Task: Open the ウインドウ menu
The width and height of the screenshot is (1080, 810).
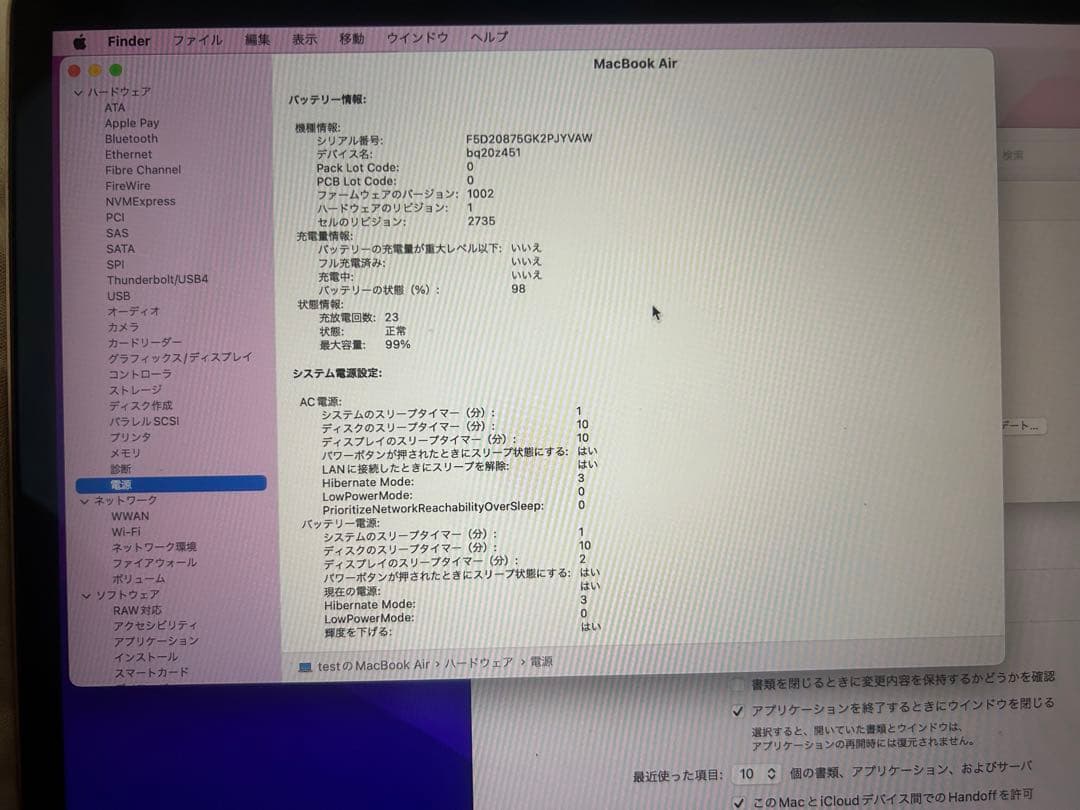Action: 417,40
